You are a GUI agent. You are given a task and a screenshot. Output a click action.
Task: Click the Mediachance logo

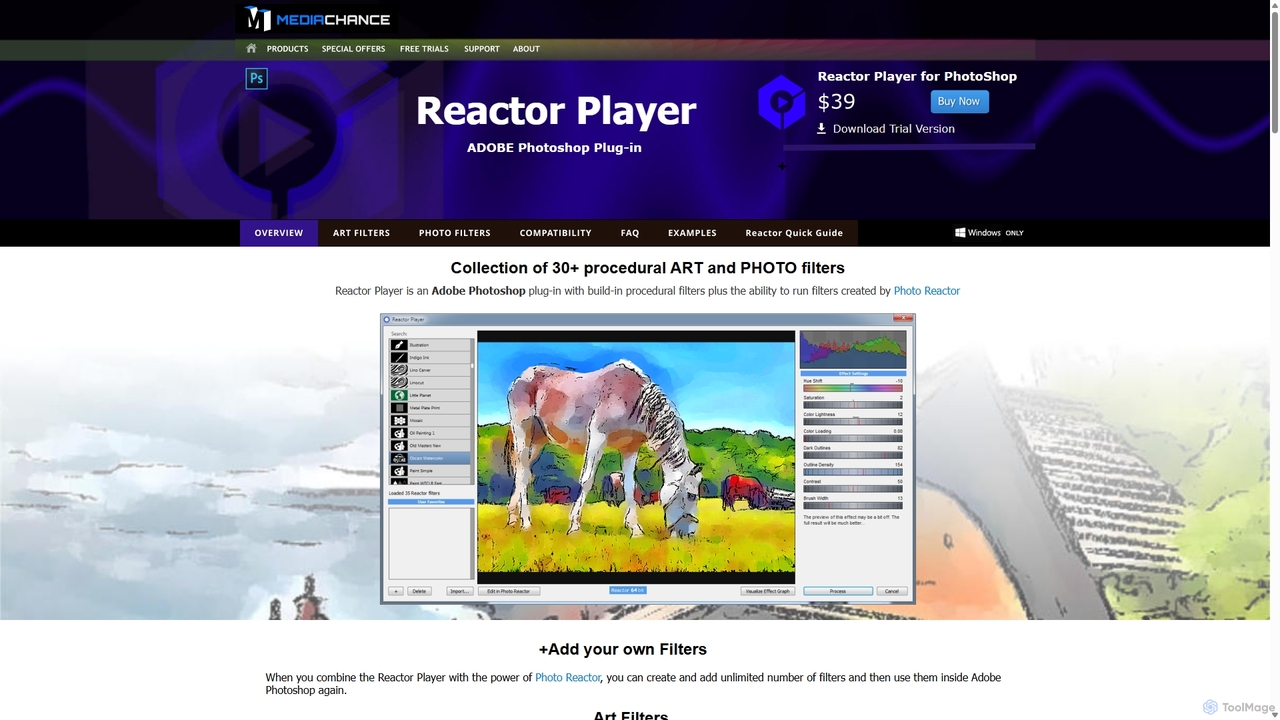tap(317, 19)
